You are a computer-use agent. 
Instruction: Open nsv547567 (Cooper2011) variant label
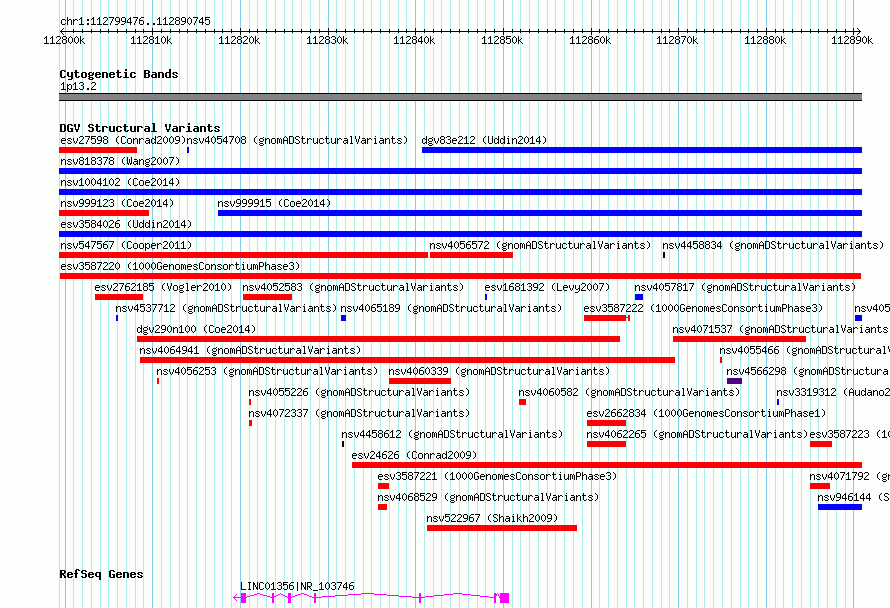tap(126, 245)
